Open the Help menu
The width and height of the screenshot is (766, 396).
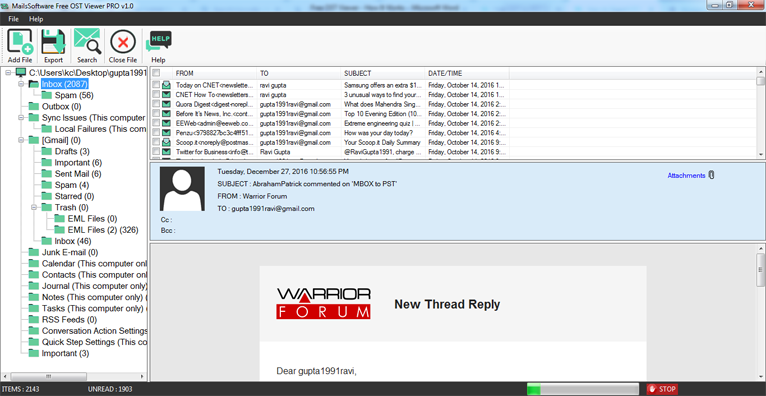coord(36,19)
